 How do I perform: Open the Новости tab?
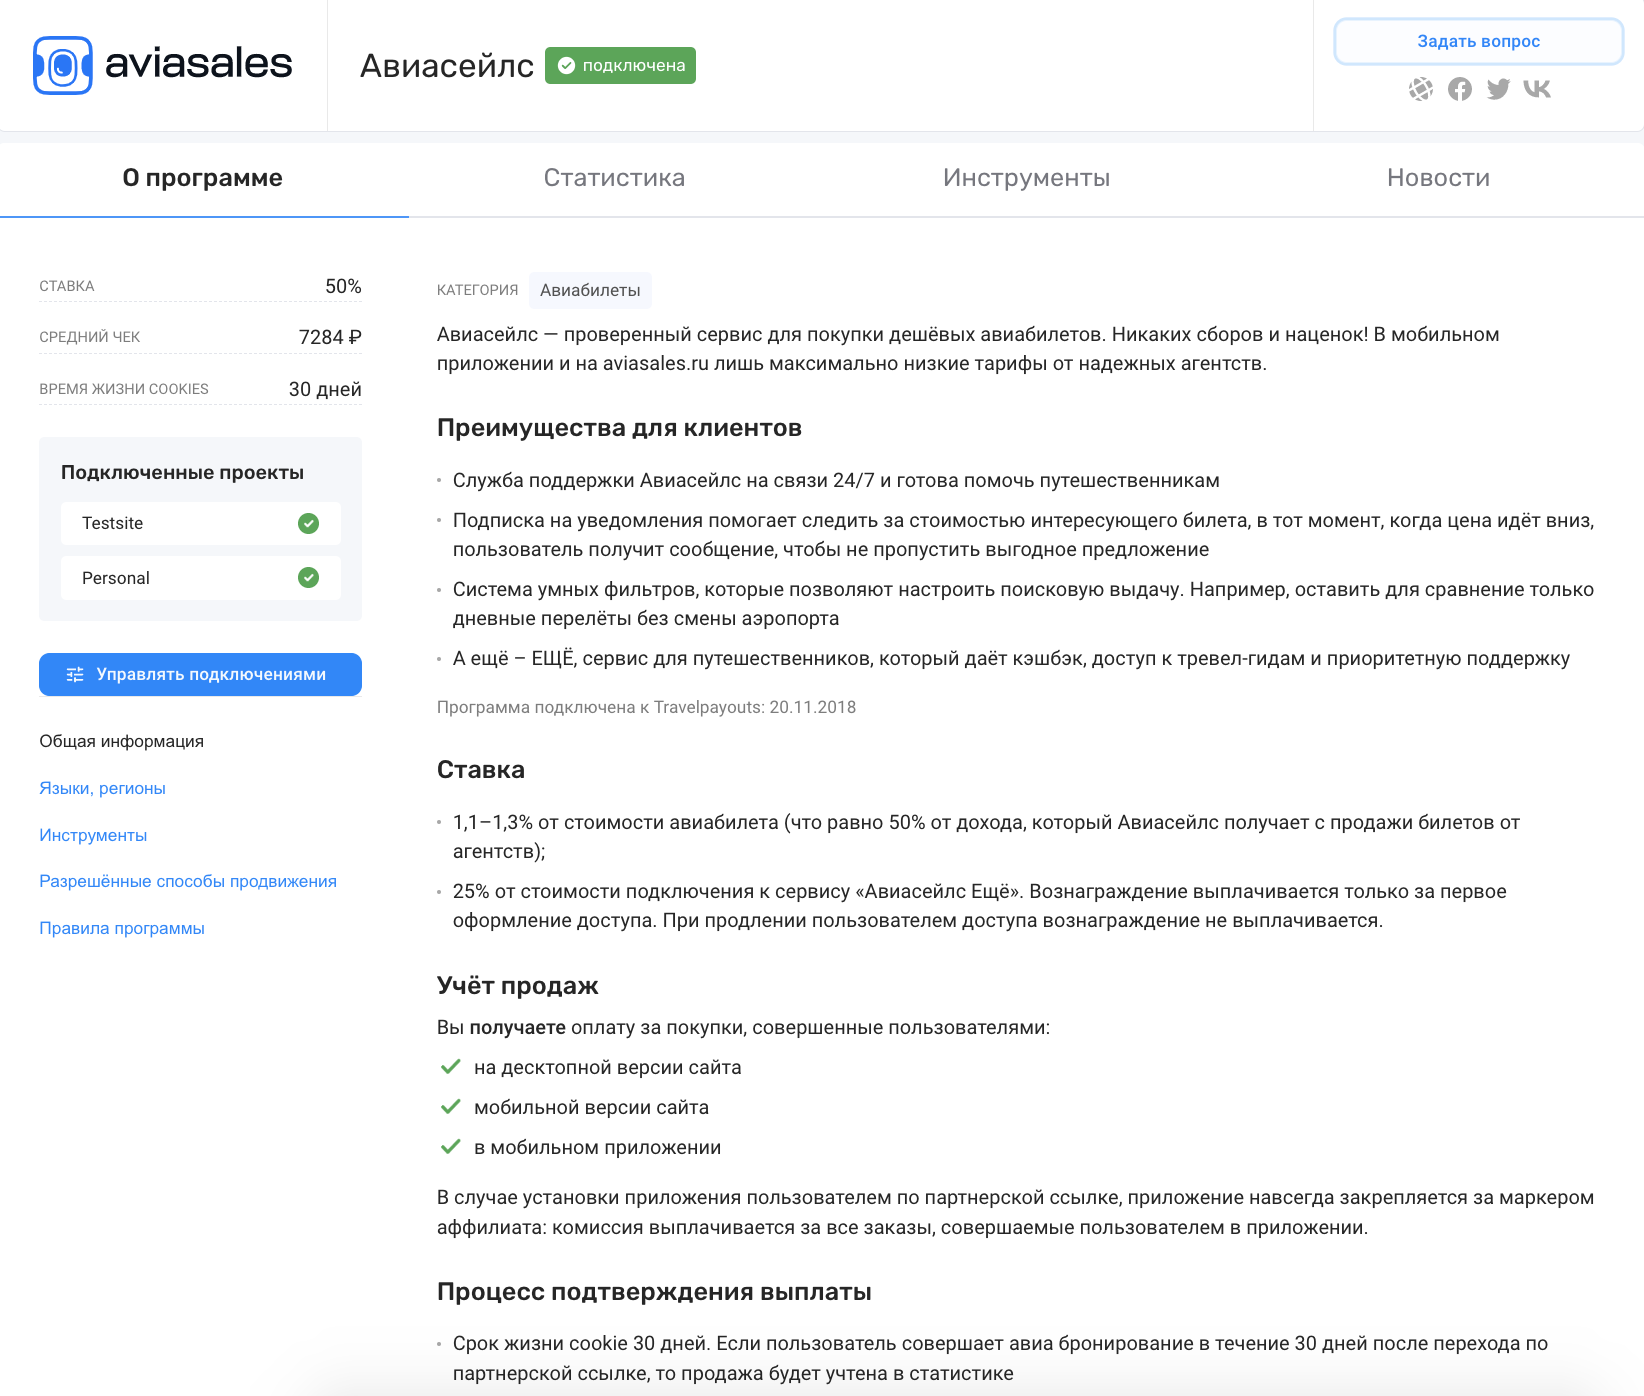[x=1438, y=178]
